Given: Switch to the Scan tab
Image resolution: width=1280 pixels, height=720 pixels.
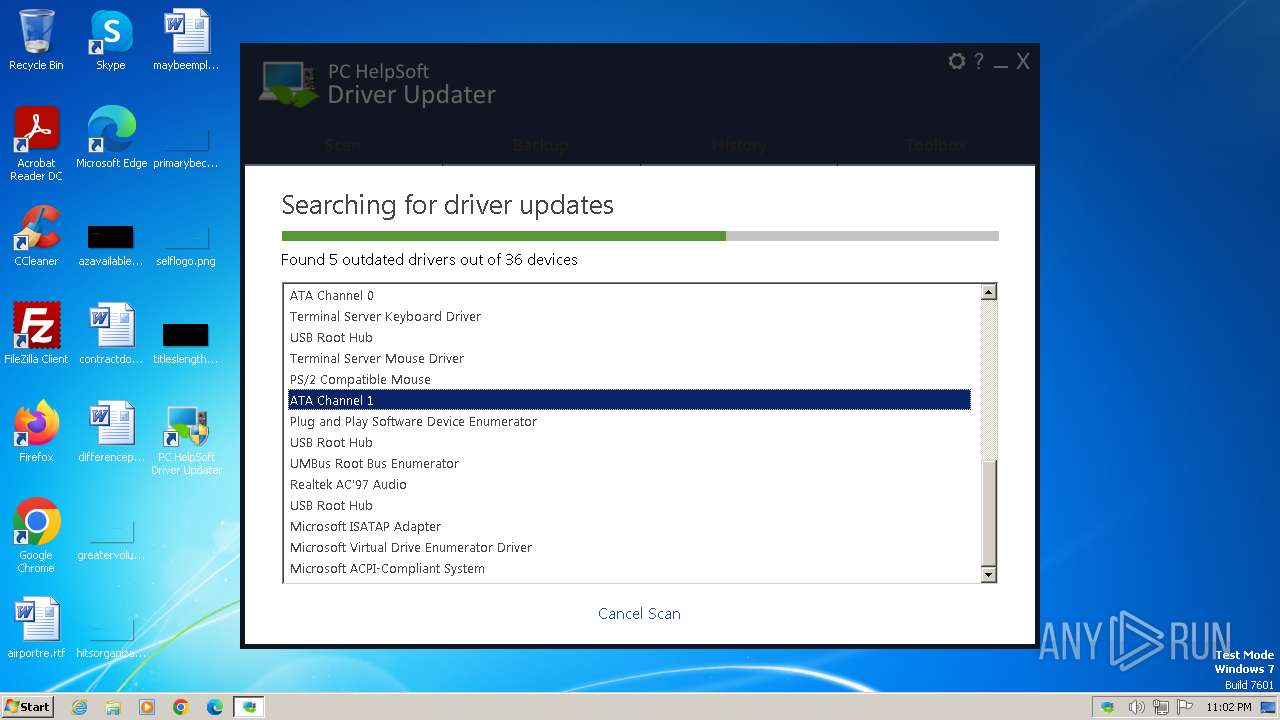Looking at the screenshot, I should [343, 145].
